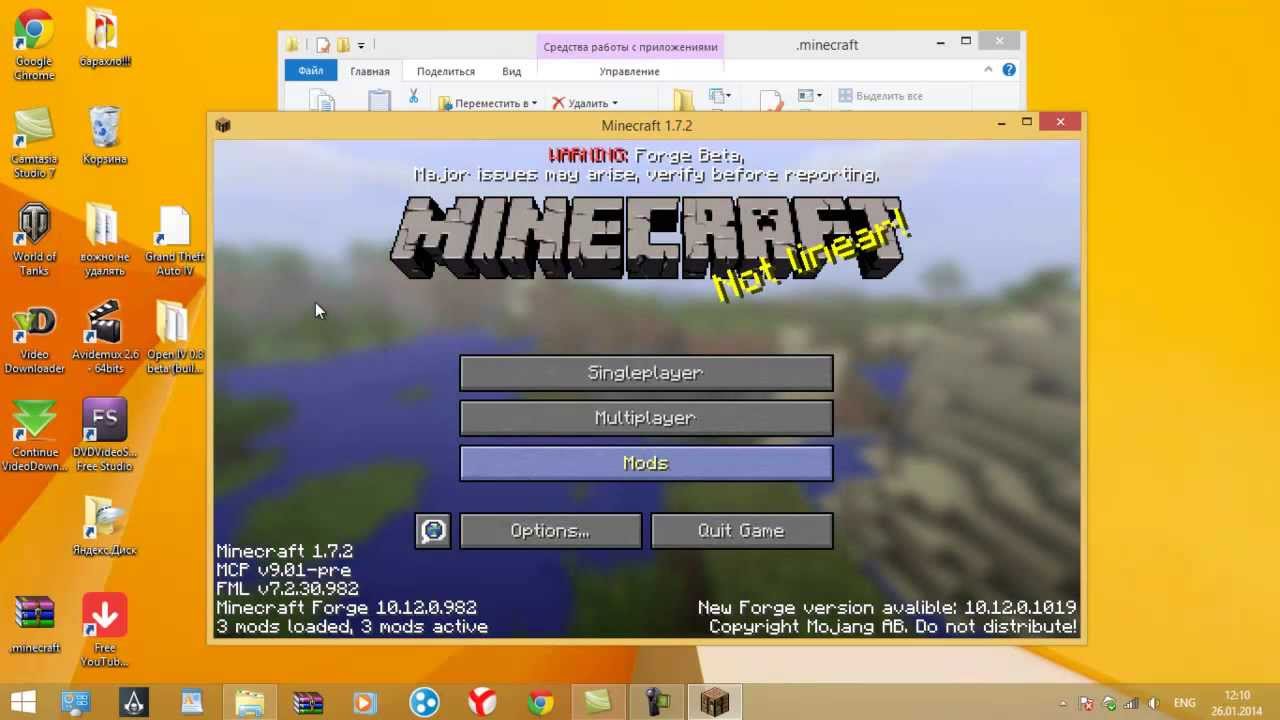
Task: Click network signal icon in tray
Action: pos(1132,703)
